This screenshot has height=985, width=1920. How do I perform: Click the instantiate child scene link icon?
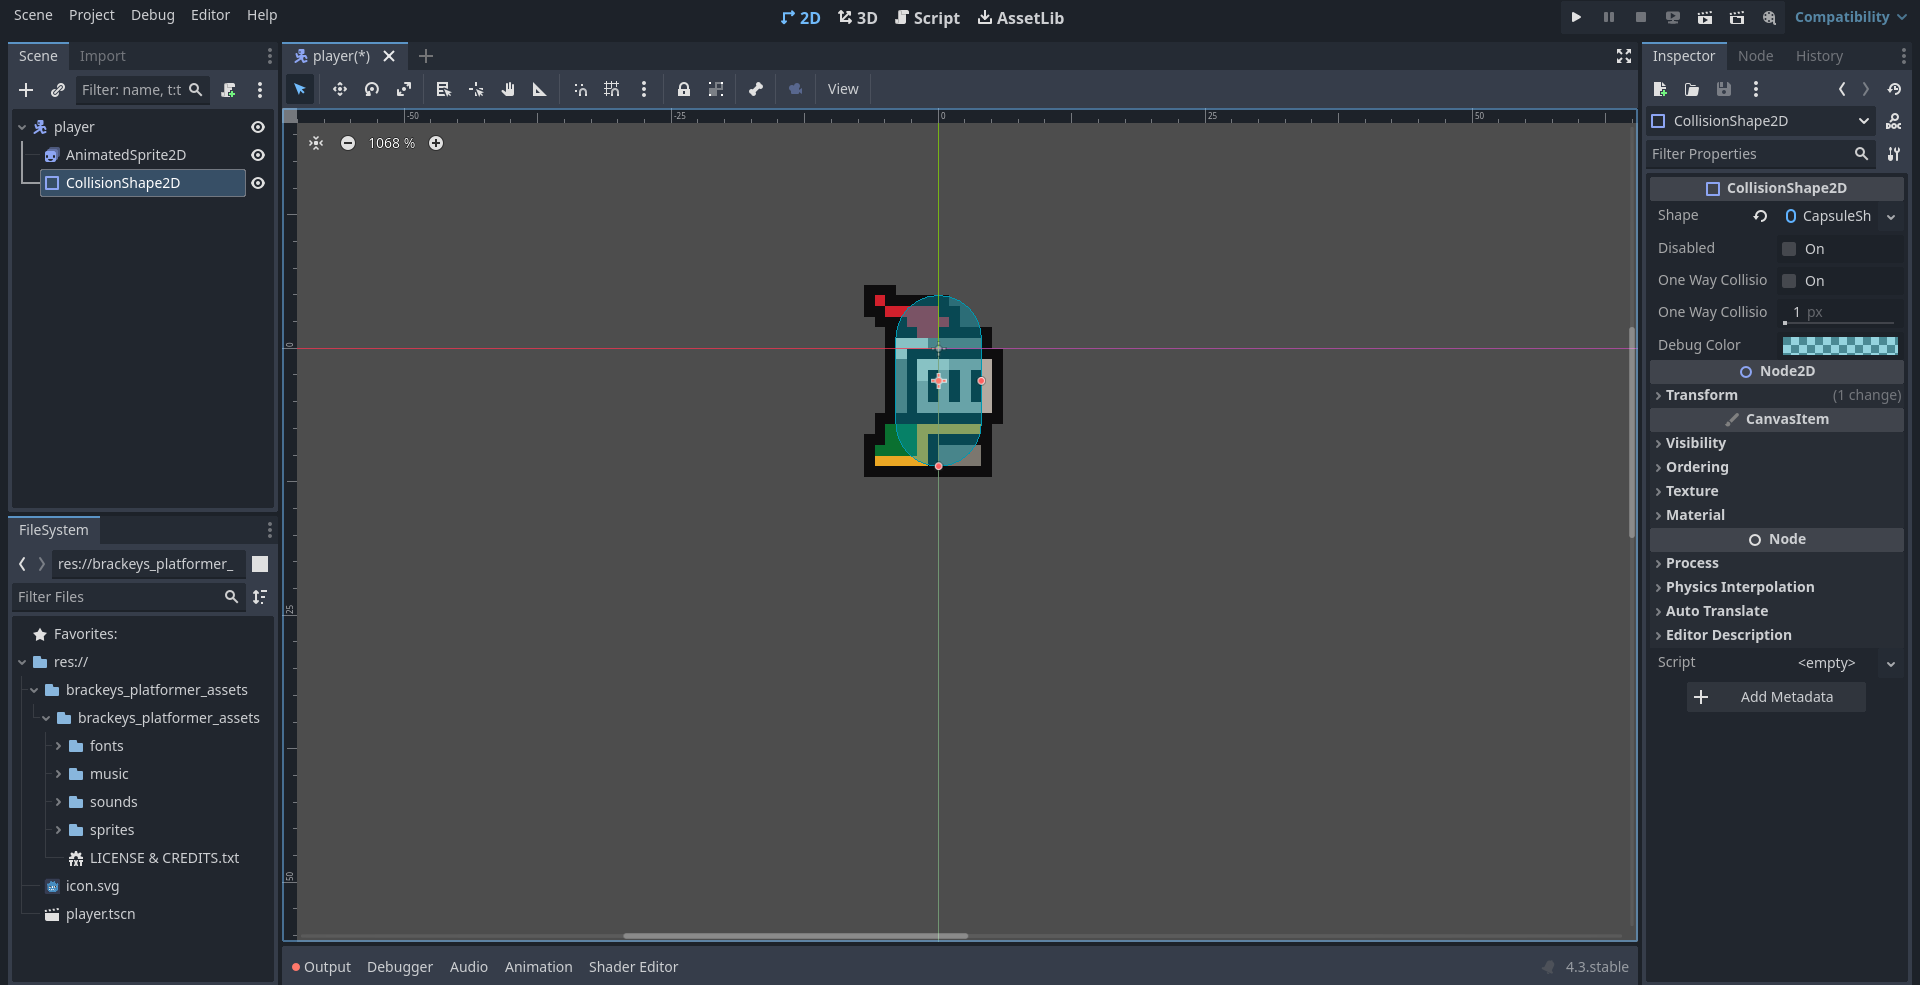click(x=58, y=90)
